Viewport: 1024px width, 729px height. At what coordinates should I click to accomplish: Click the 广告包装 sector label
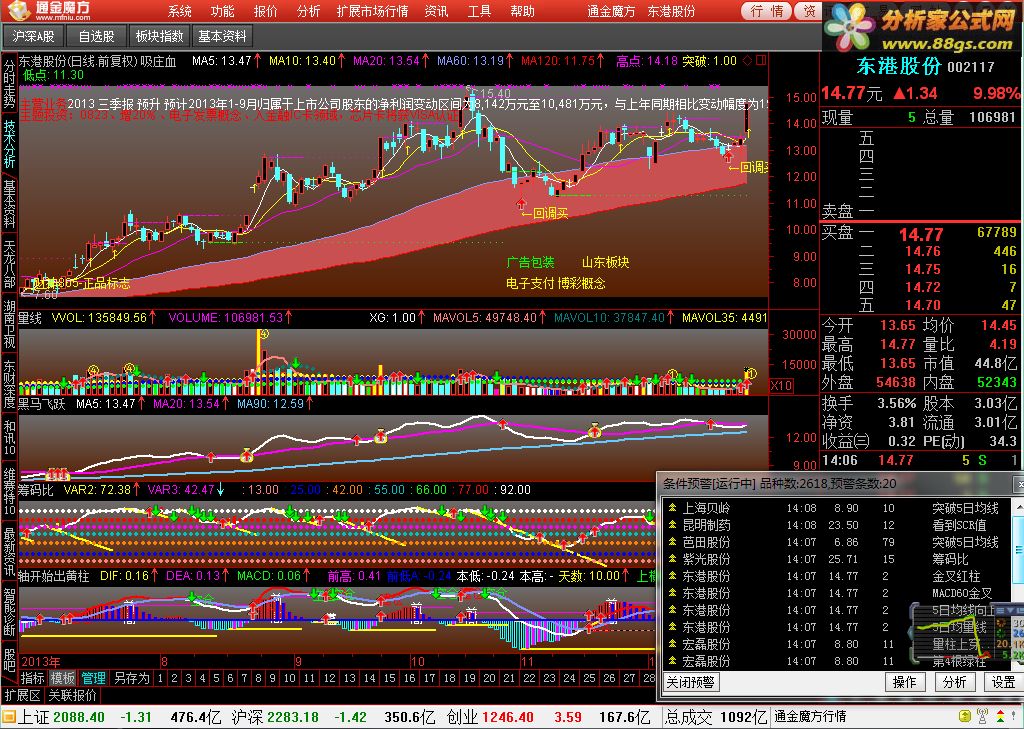pyautogui.click(x=530, y=263)
